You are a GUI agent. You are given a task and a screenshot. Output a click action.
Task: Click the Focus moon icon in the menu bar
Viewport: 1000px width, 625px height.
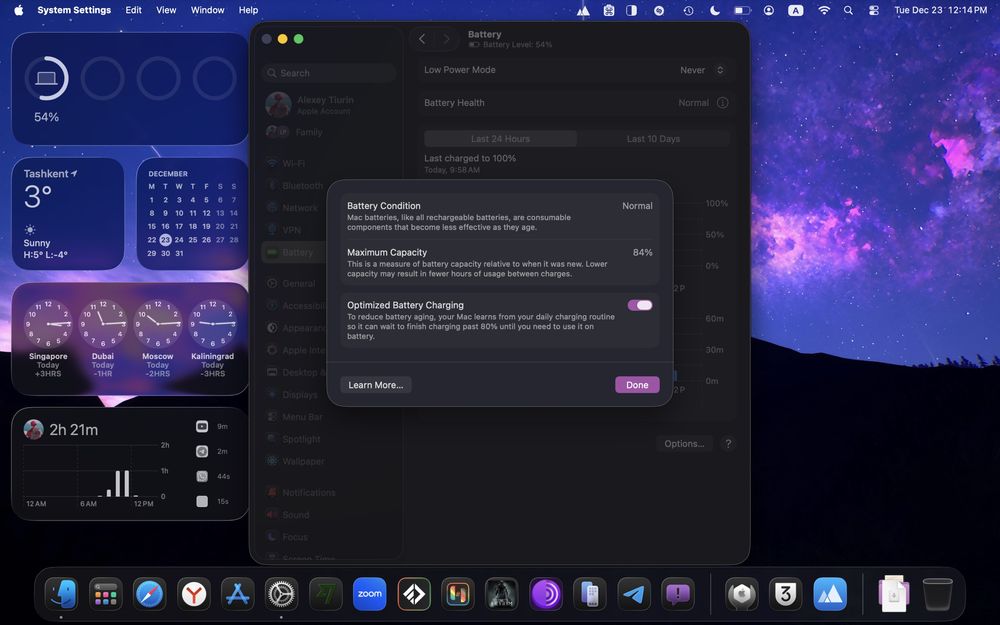pos(715,10)
